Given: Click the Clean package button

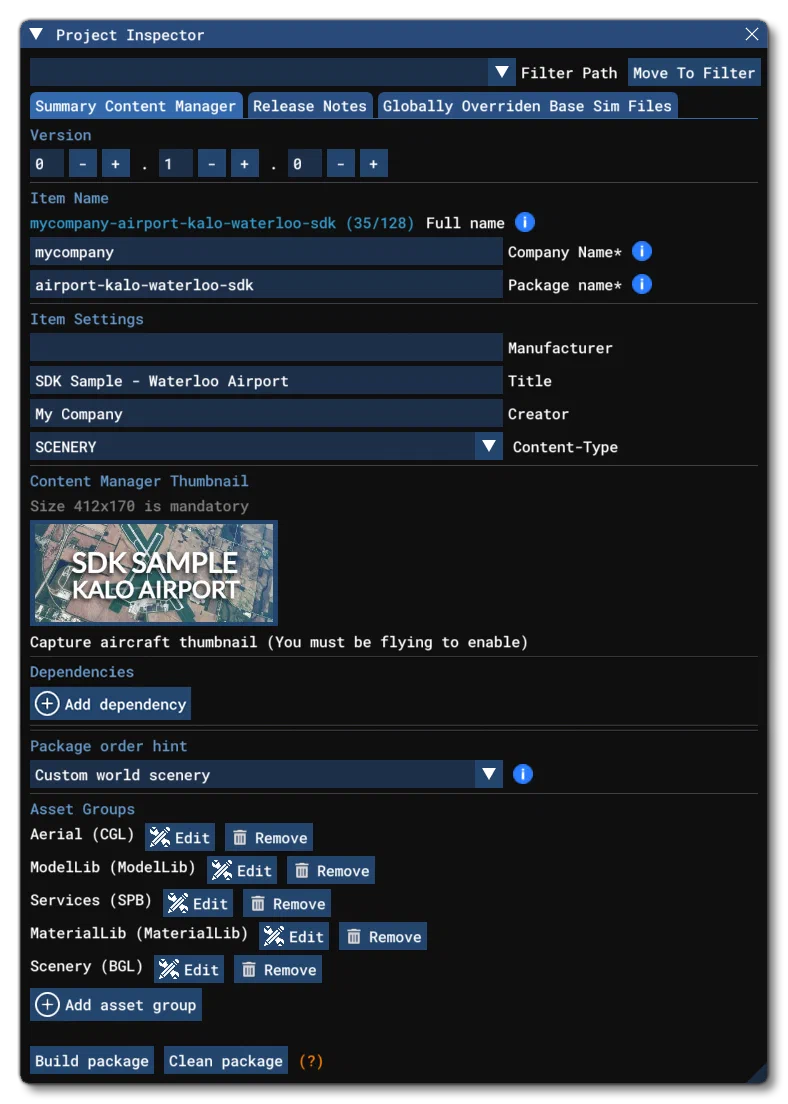Looking at the screenshot, I should (226, 1060).
